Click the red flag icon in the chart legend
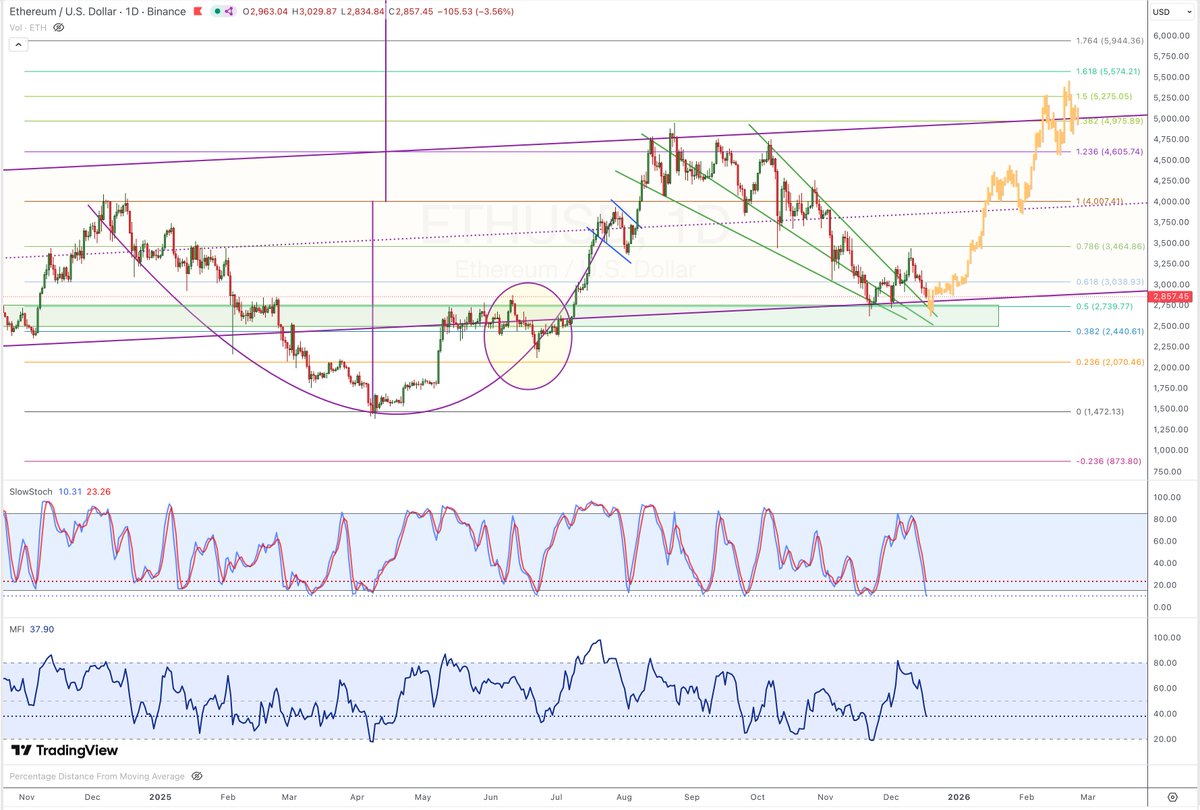This screenshot has width=1200, height=810. point(197,12)
